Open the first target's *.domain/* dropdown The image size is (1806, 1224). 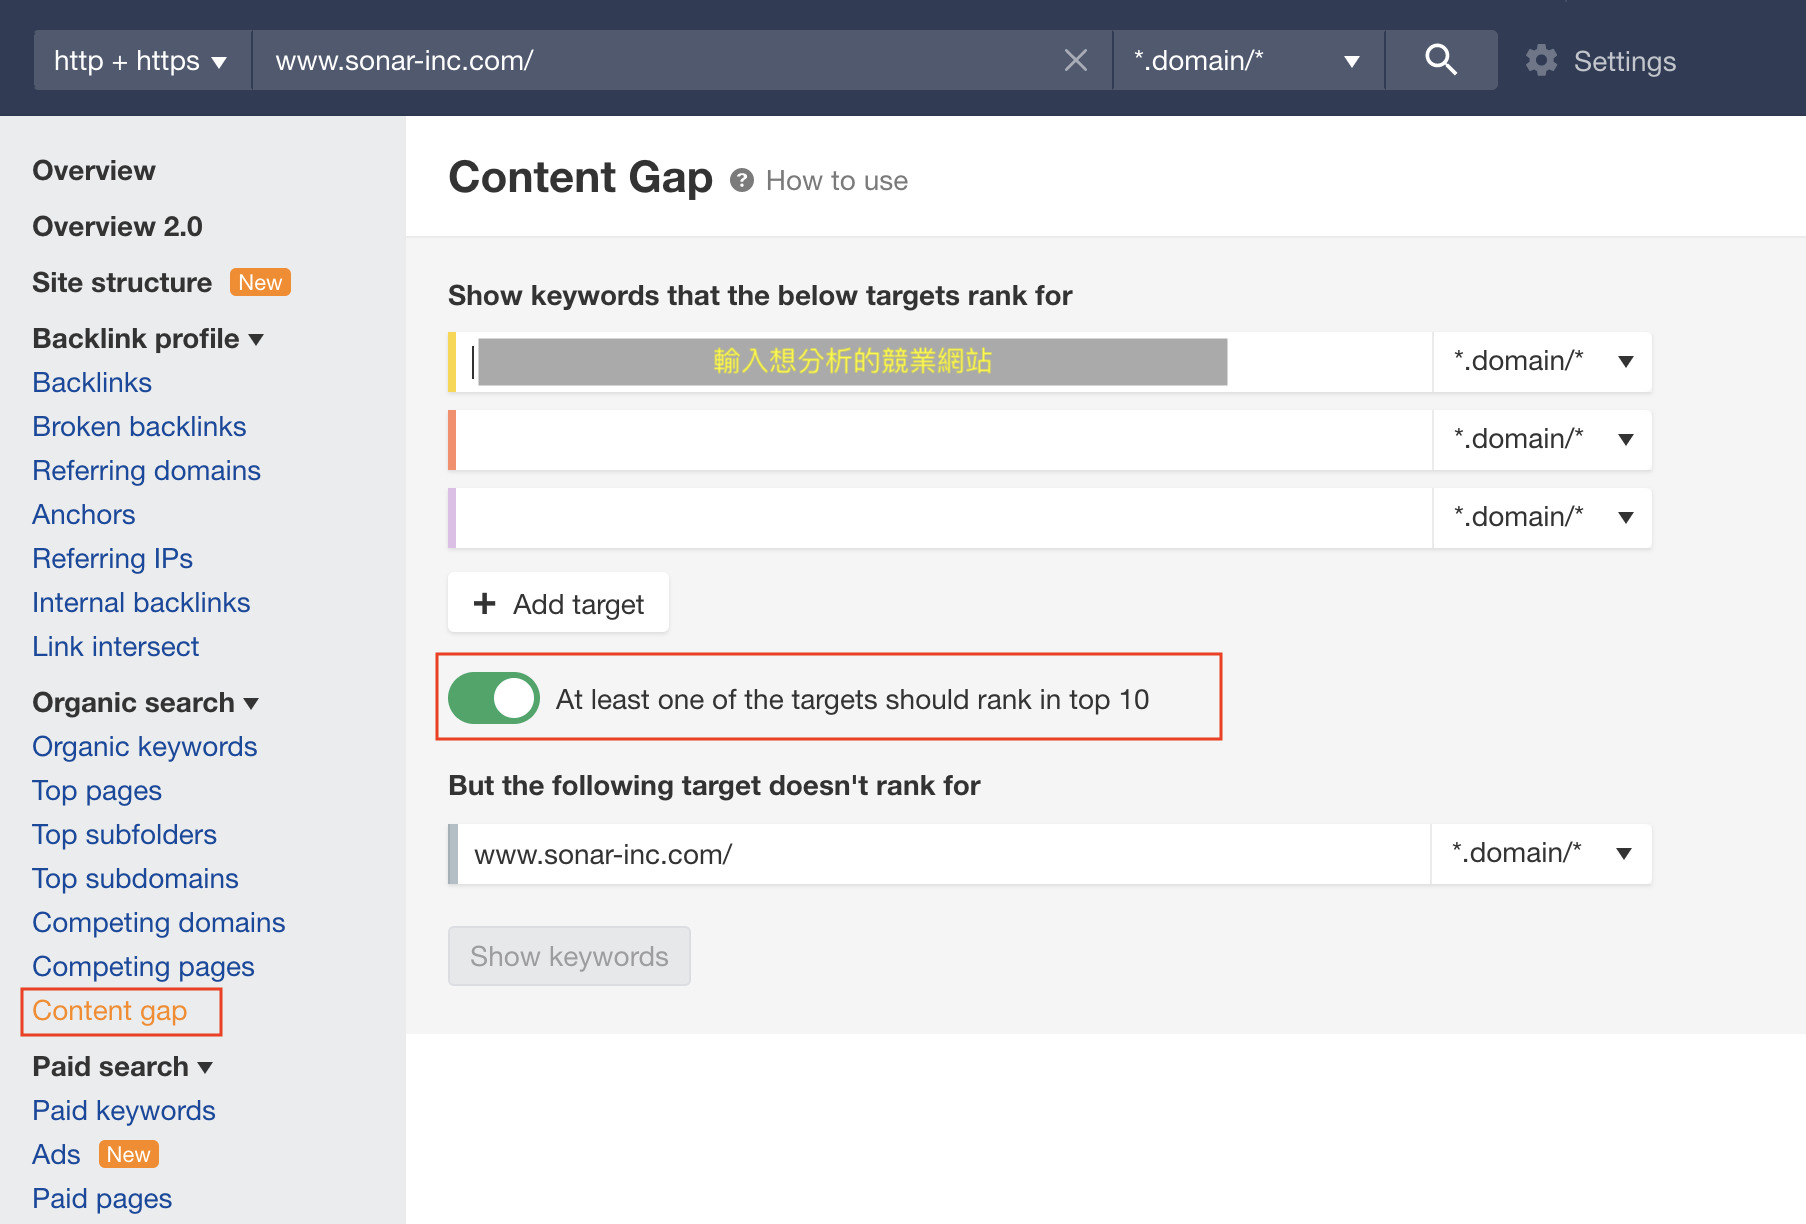[x=1541, y=361]
